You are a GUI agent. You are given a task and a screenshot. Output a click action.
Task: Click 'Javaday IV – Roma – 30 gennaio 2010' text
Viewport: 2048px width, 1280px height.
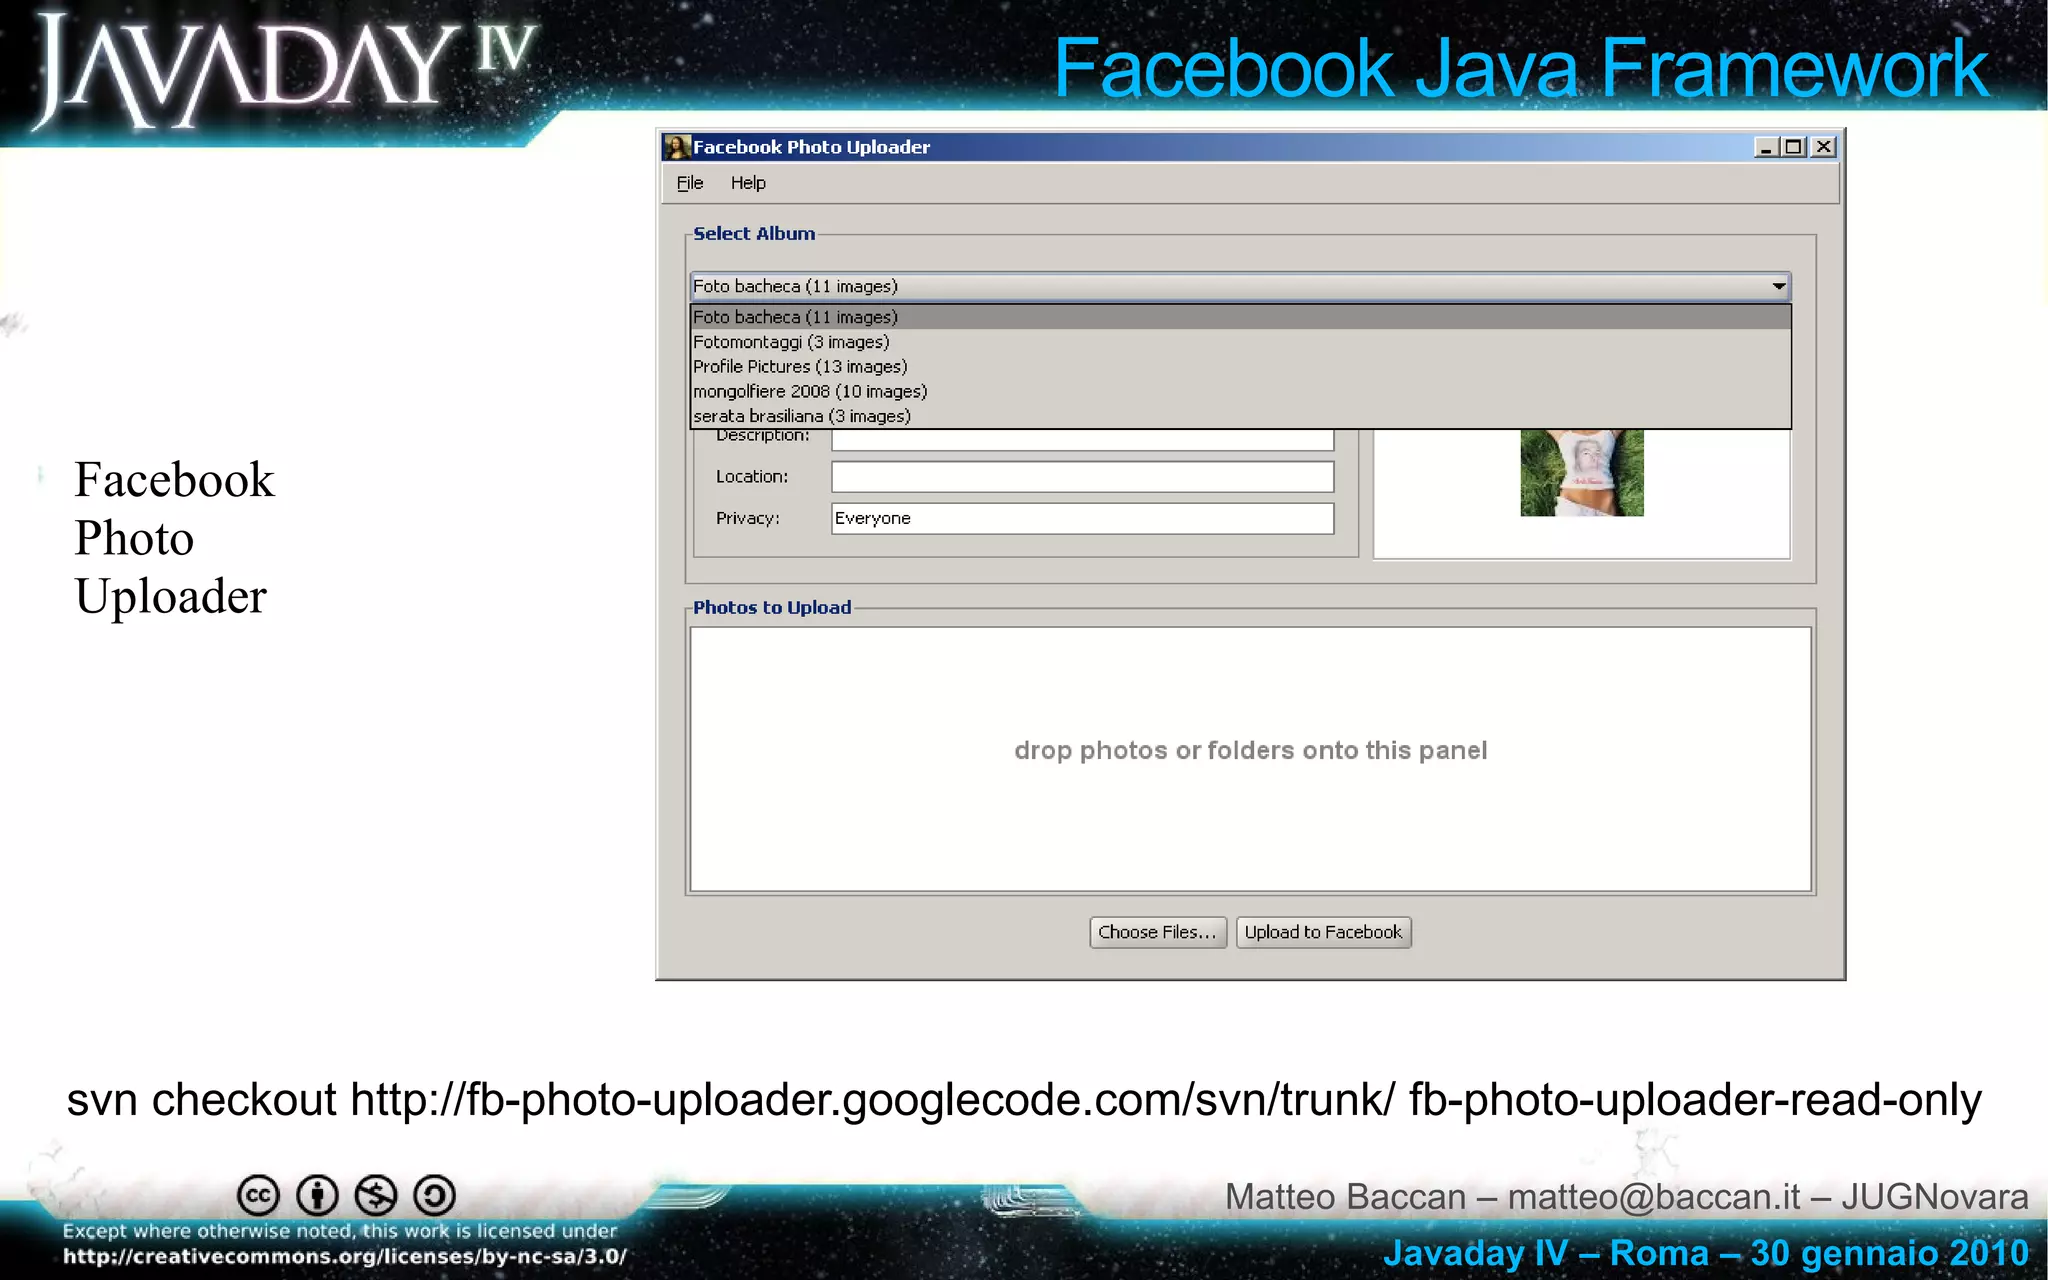click(1705, 1253)
